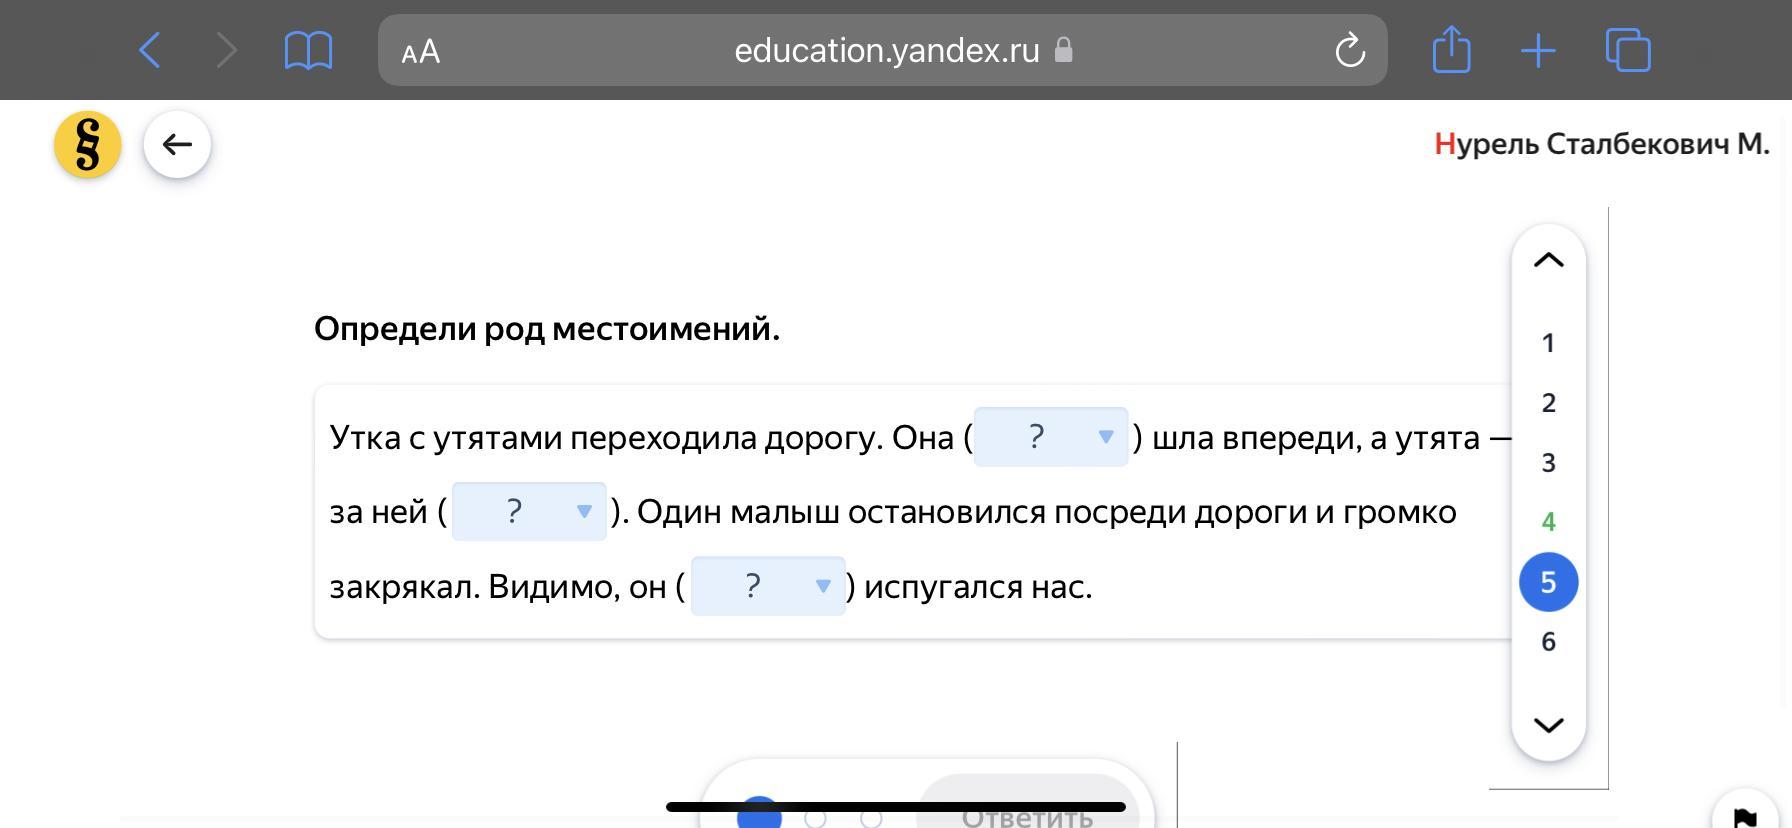Click the Ответить submit button
Screen dimensions: 1792x828
pos(1027,802)
